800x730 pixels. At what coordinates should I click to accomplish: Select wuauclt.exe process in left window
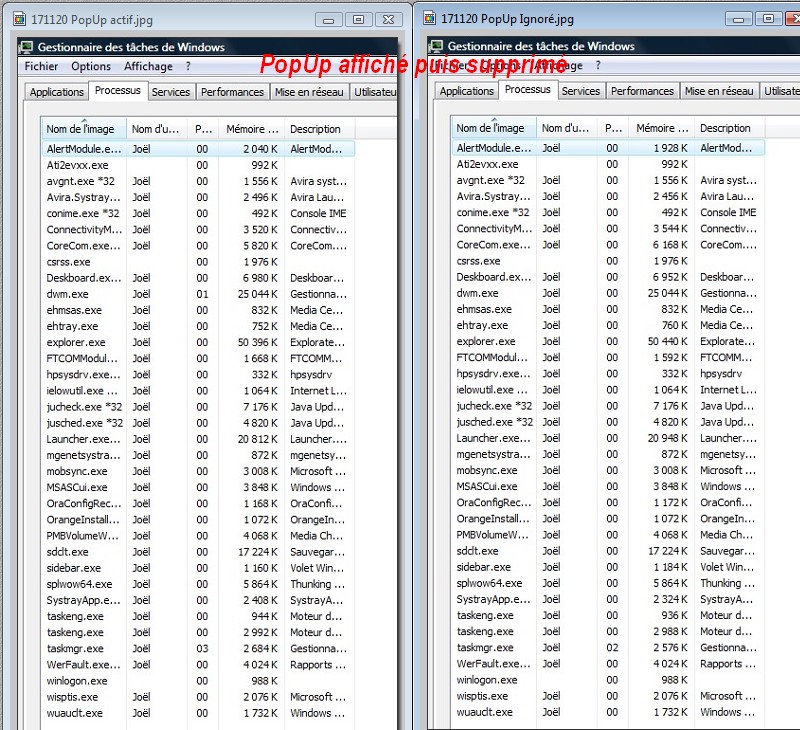tap(198, 713)
